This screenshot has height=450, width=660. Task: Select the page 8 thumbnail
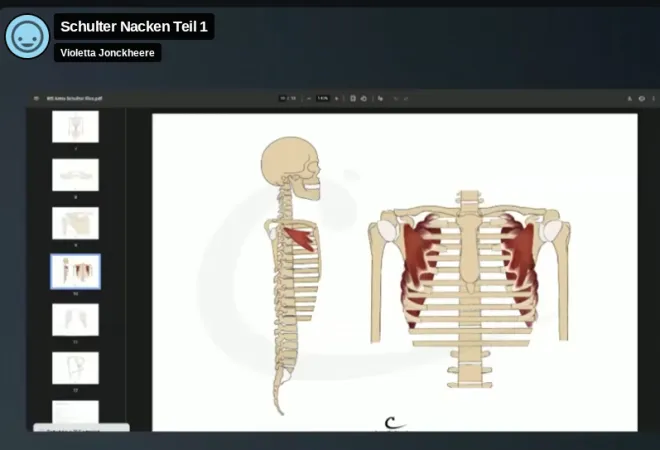[x=75, y=174]
